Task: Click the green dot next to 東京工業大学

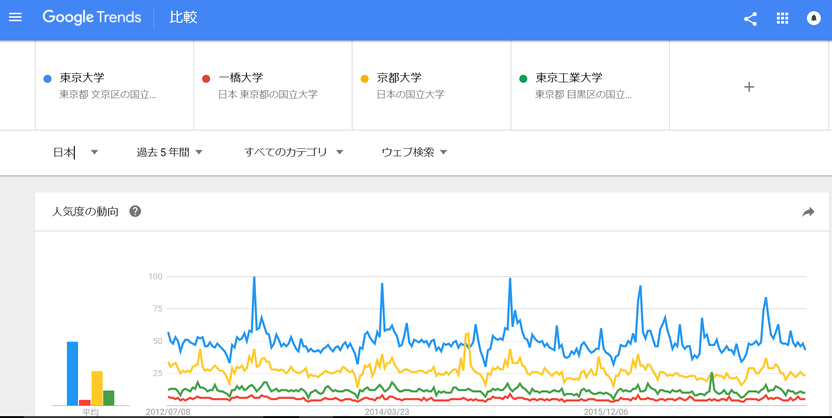Action: [x=523, y=79]
